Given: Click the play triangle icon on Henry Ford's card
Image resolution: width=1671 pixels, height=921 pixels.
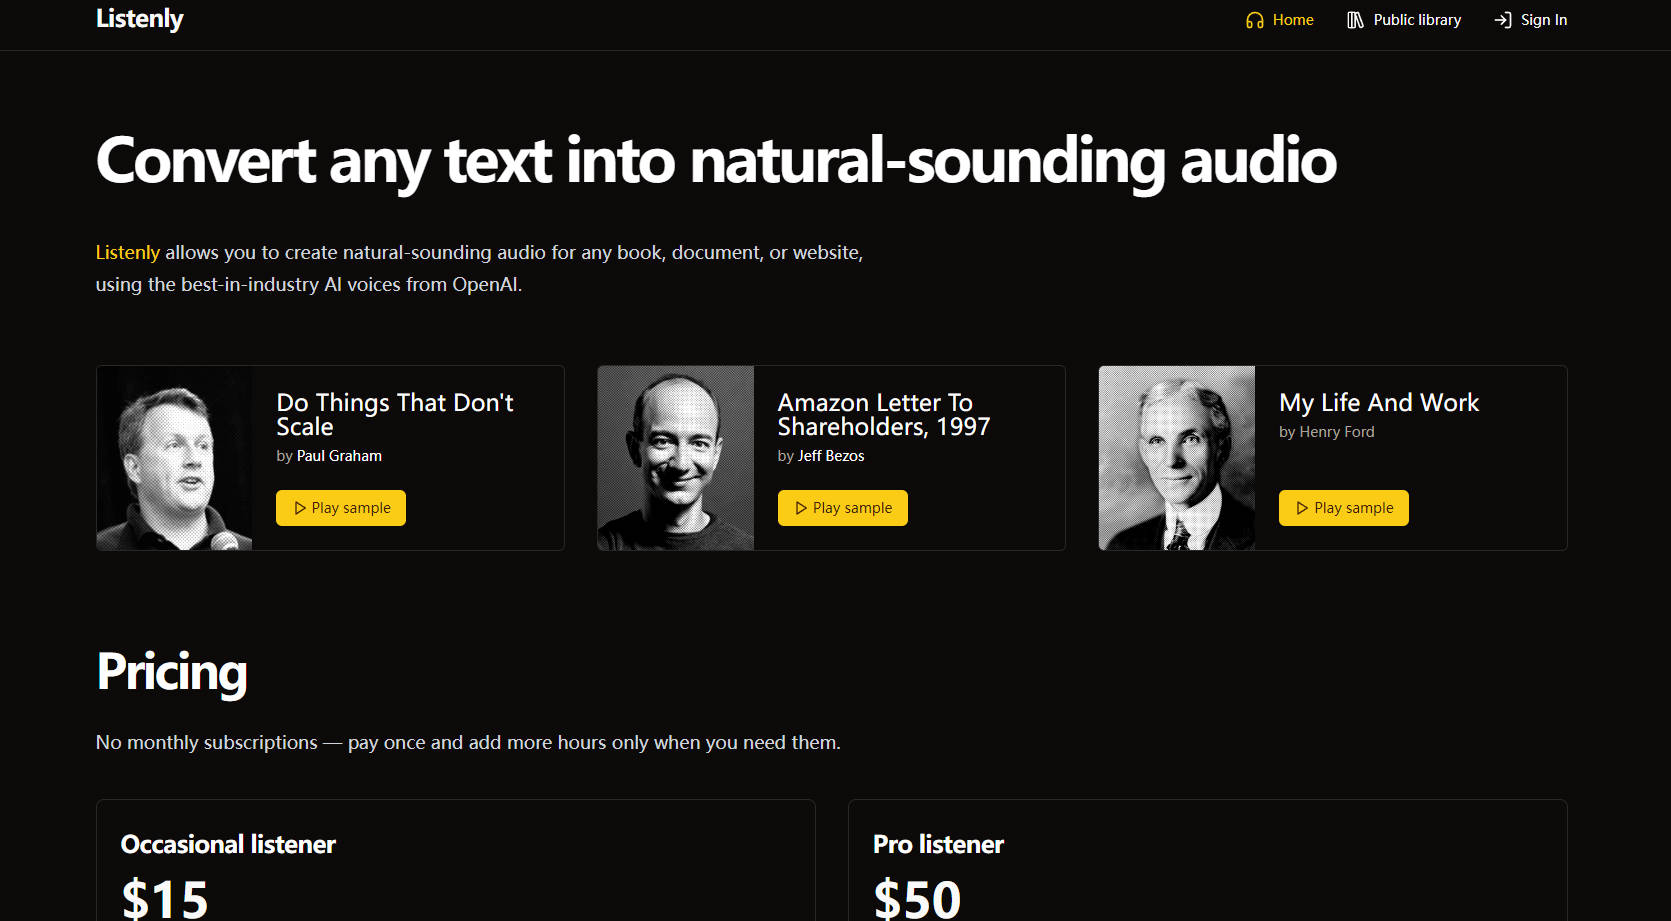Looking at the screenshot, I should tap(1302, 508).
